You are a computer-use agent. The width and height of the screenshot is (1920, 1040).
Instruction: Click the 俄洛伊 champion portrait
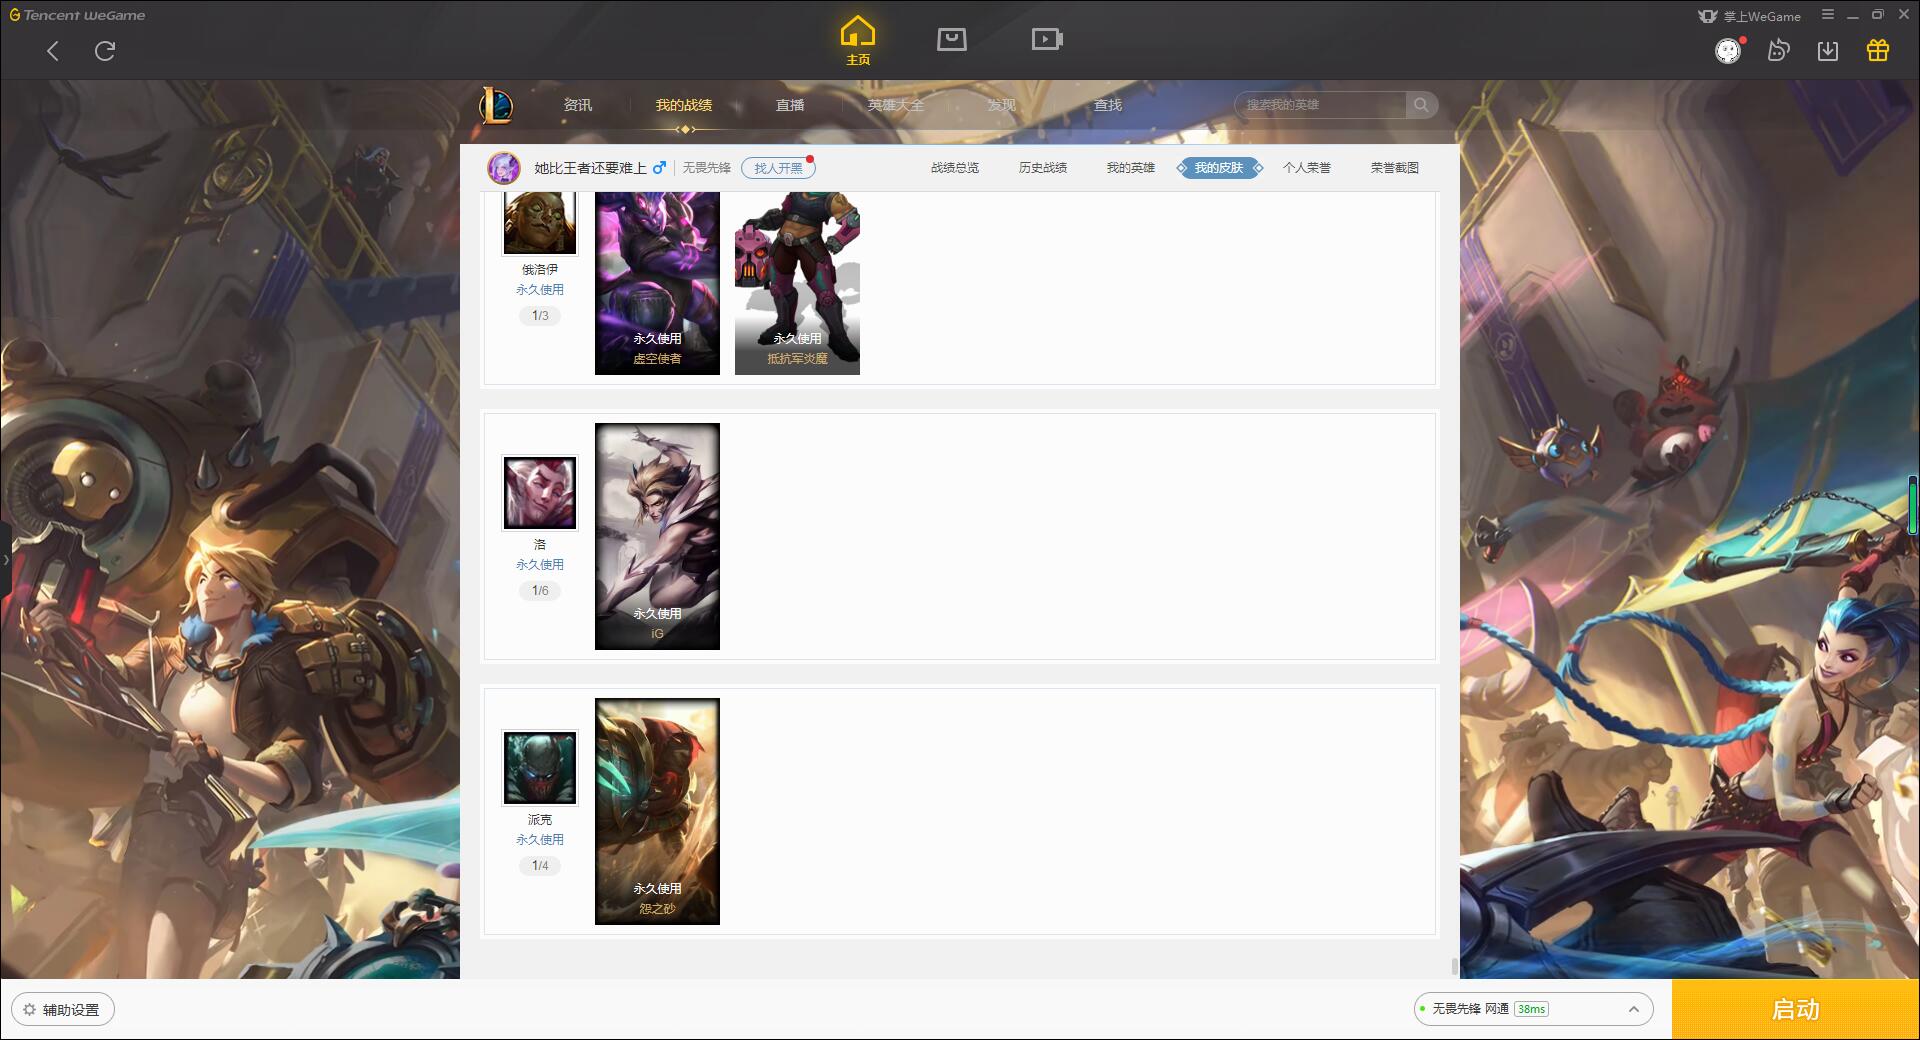[540, 223]
